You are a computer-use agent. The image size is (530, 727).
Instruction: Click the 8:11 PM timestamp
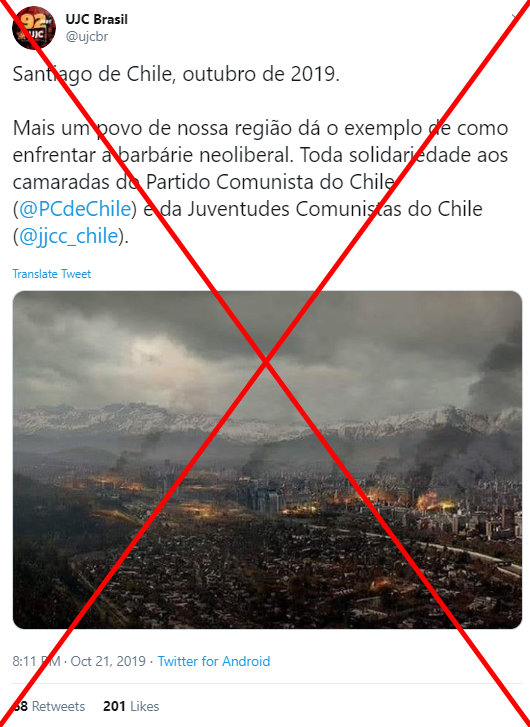click(x=36, y=661)
